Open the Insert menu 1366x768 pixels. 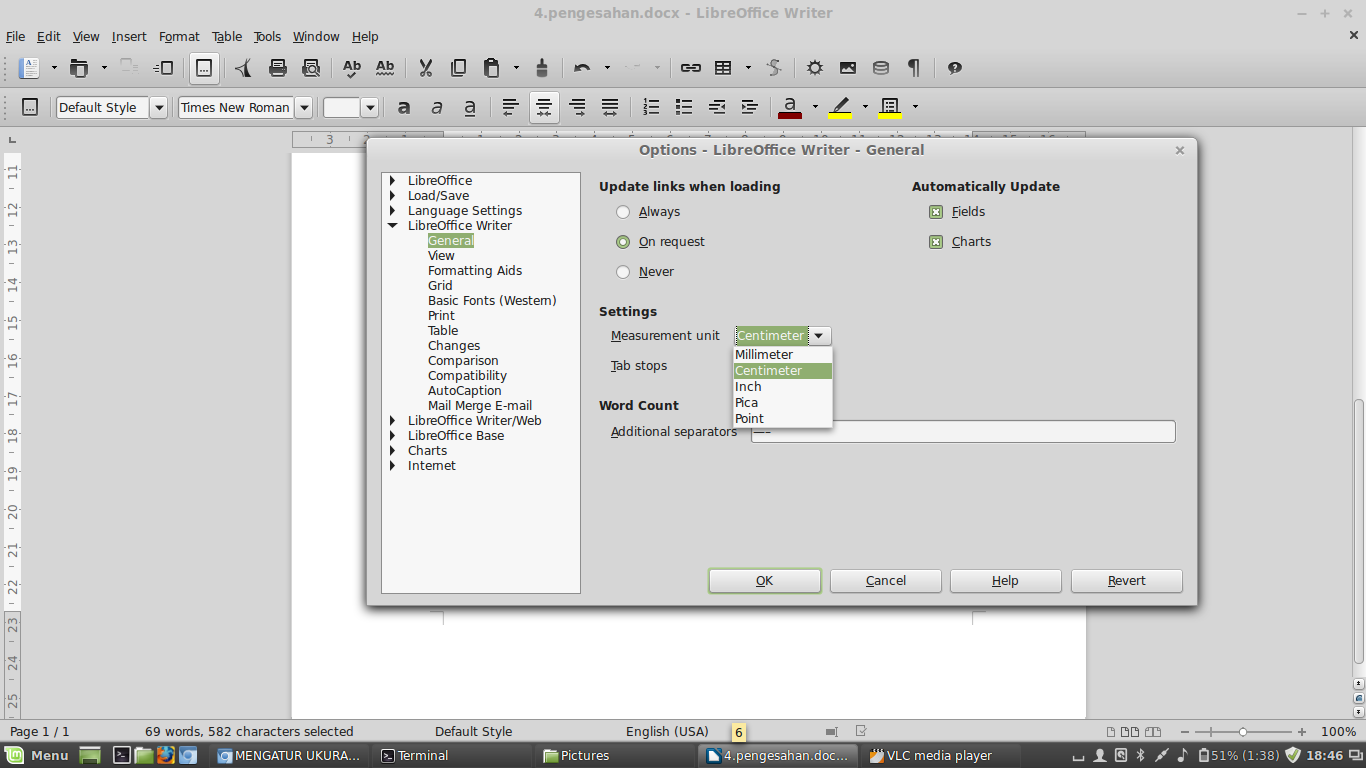pyautogui.click(x=129, y=37)
